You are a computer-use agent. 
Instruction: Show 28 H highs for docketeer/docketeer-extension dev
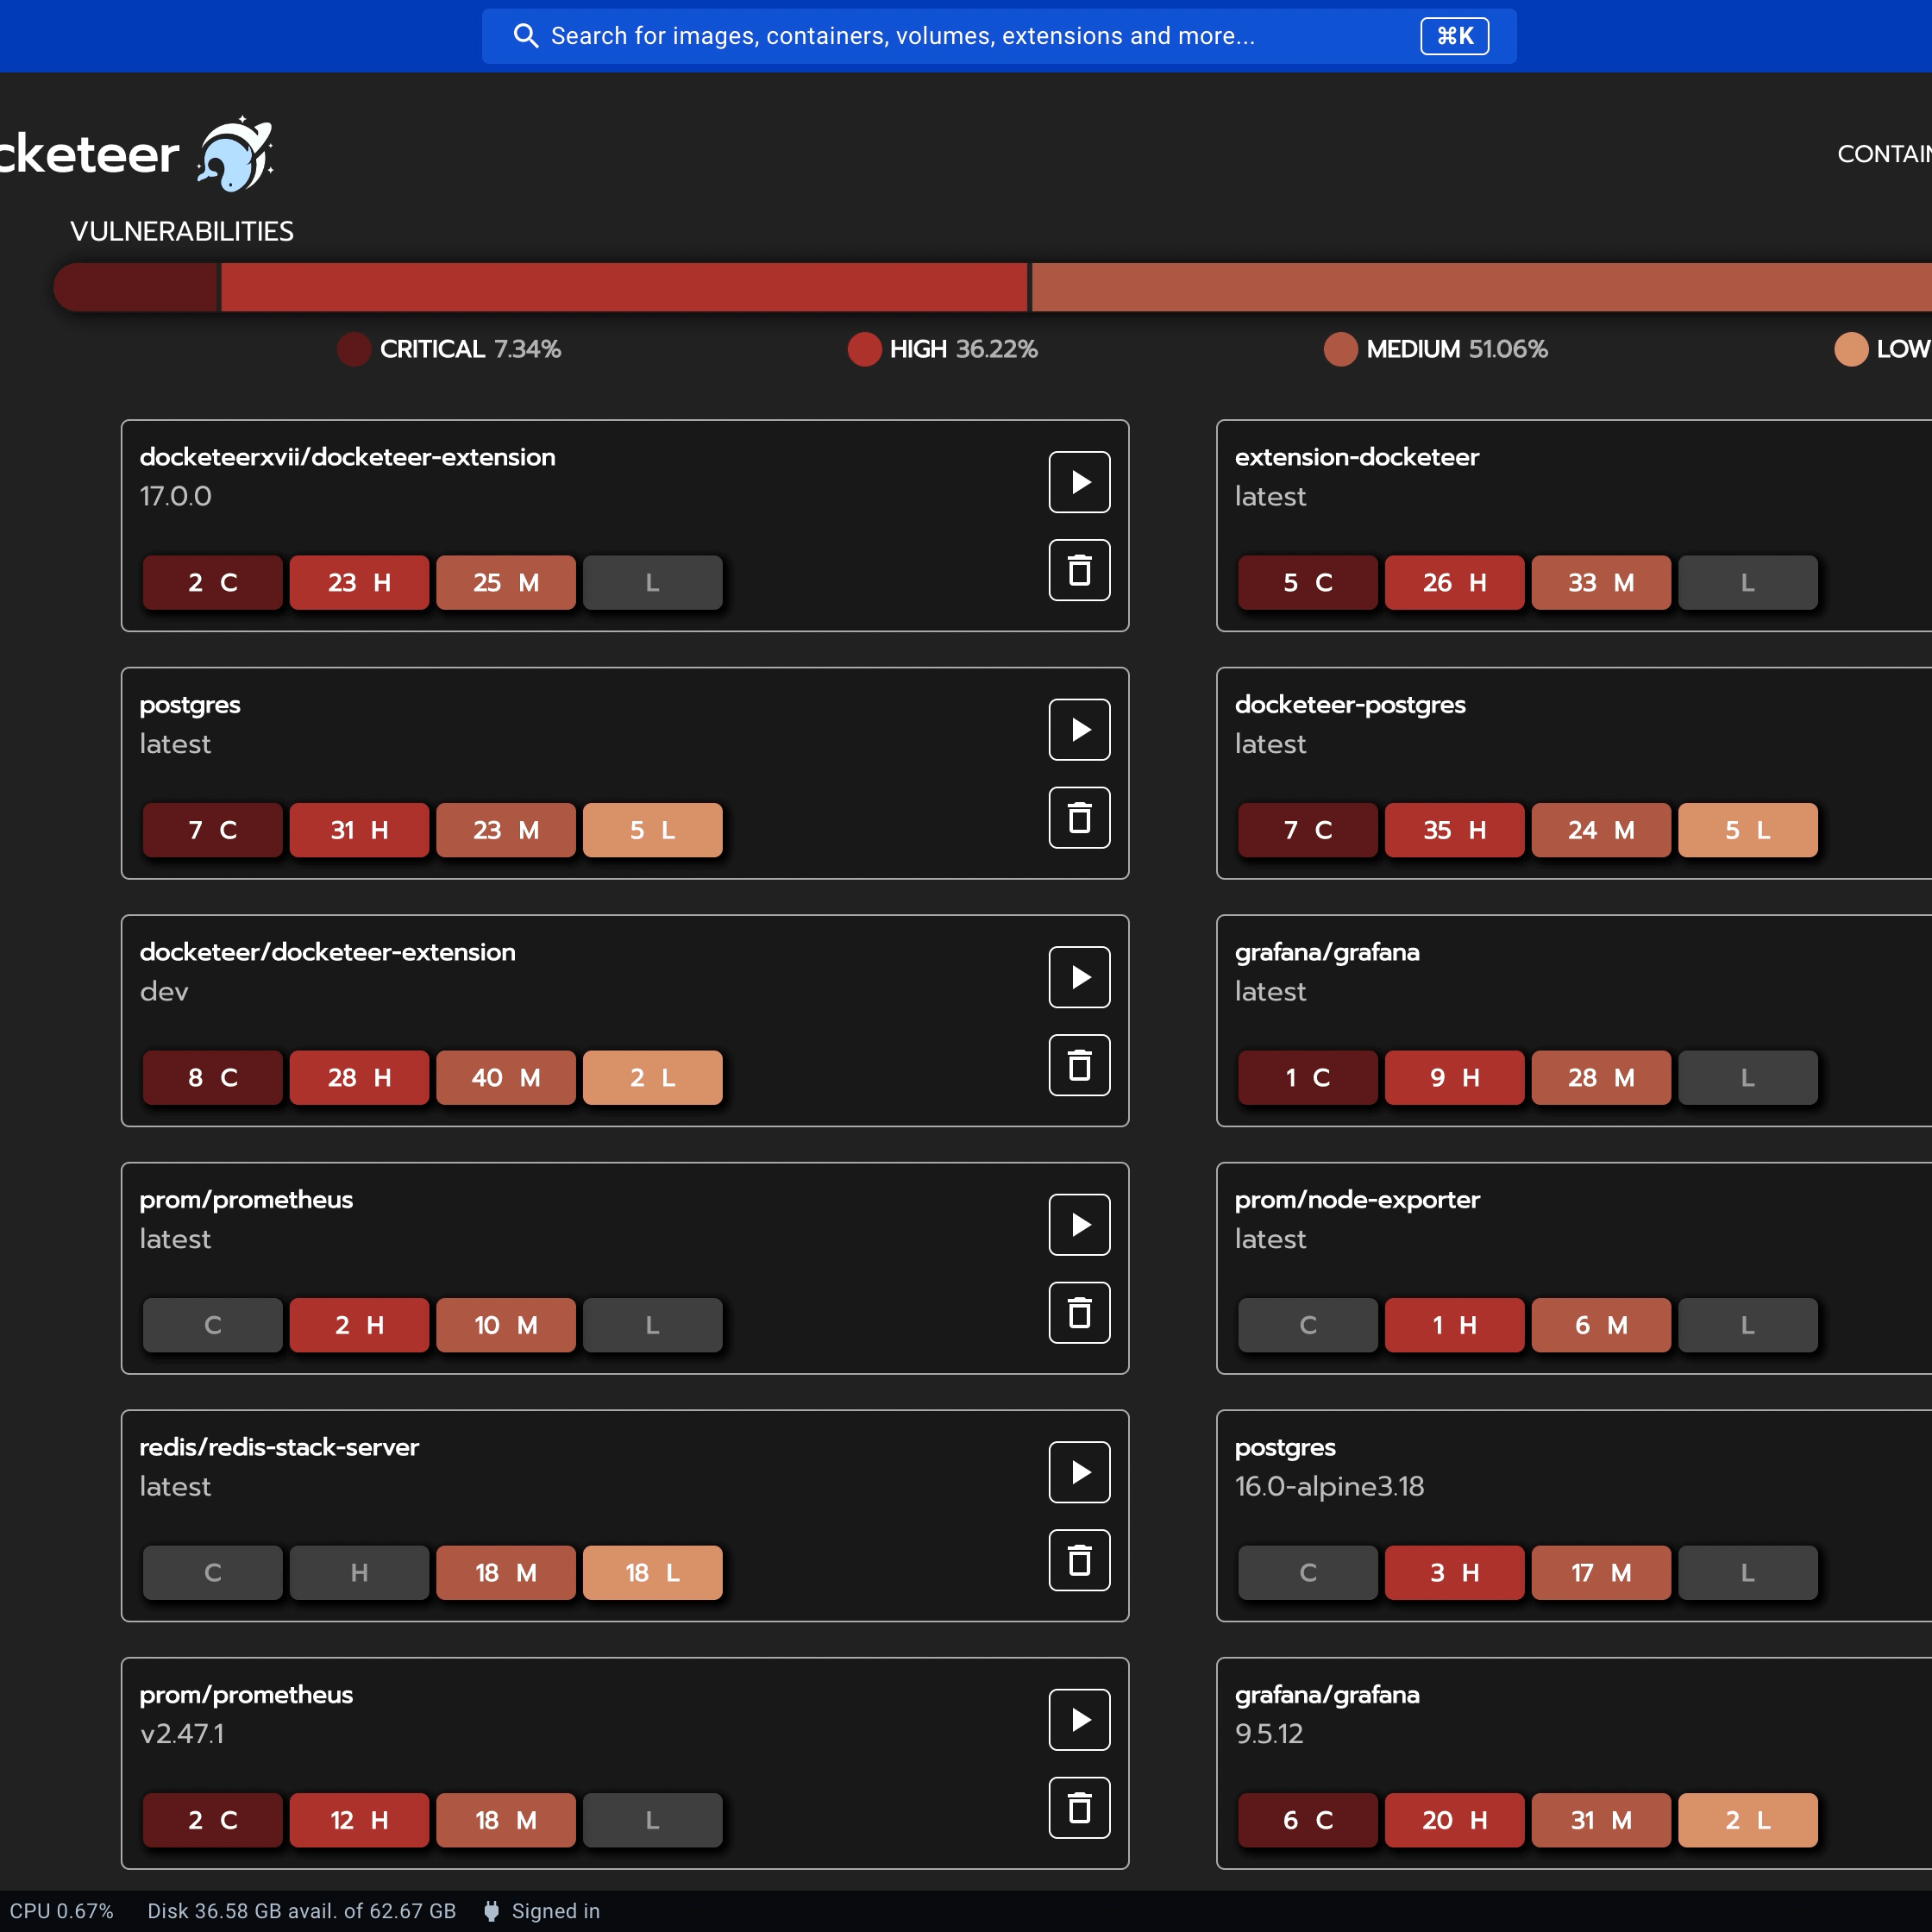tap(359, 1077)
